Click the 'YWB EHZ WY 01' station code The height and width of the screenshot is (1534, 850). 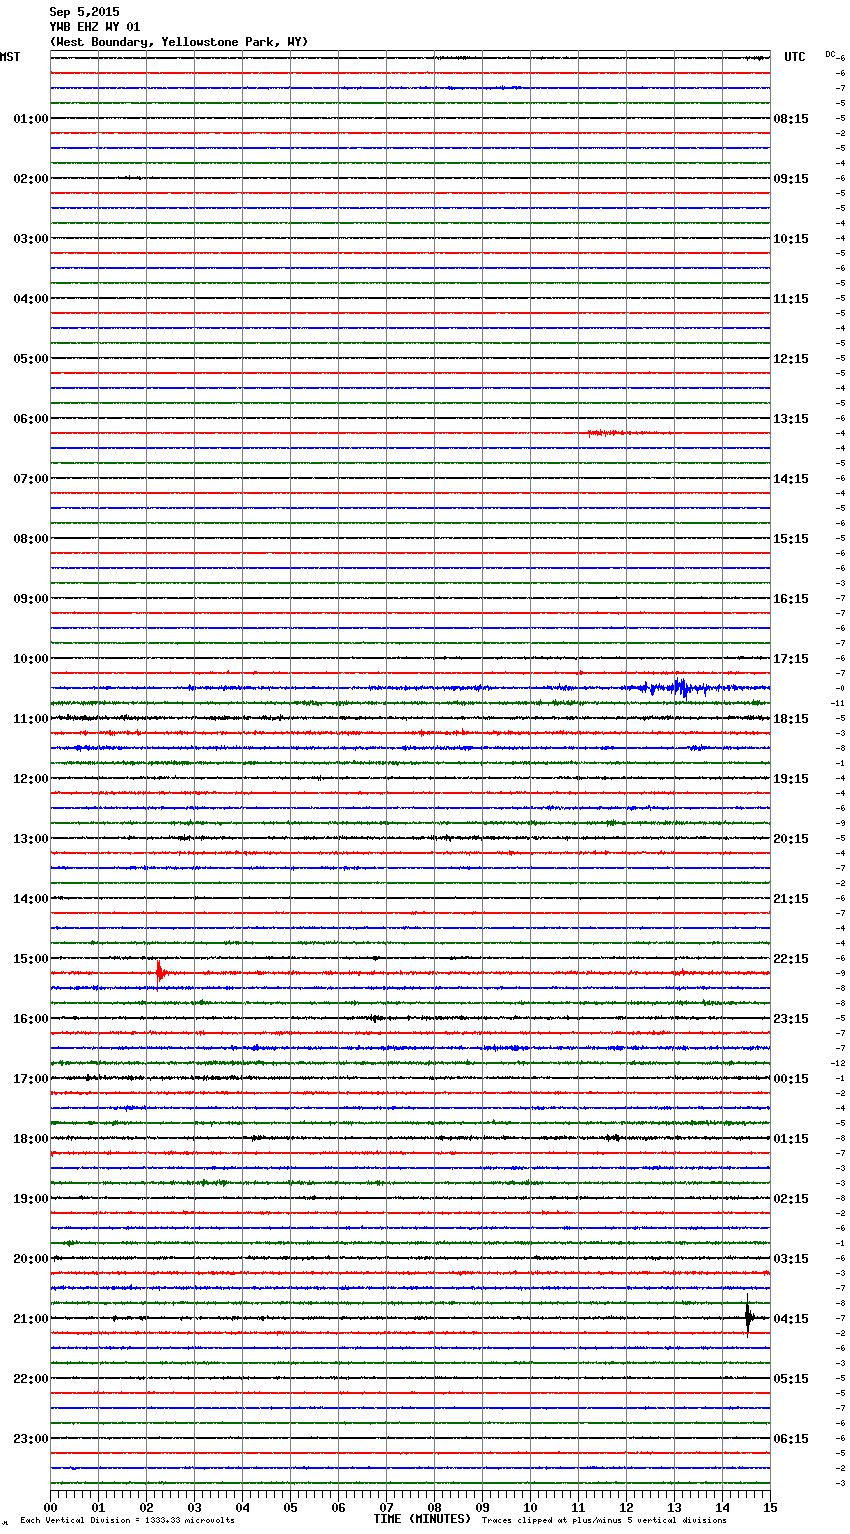click(95, 27)
